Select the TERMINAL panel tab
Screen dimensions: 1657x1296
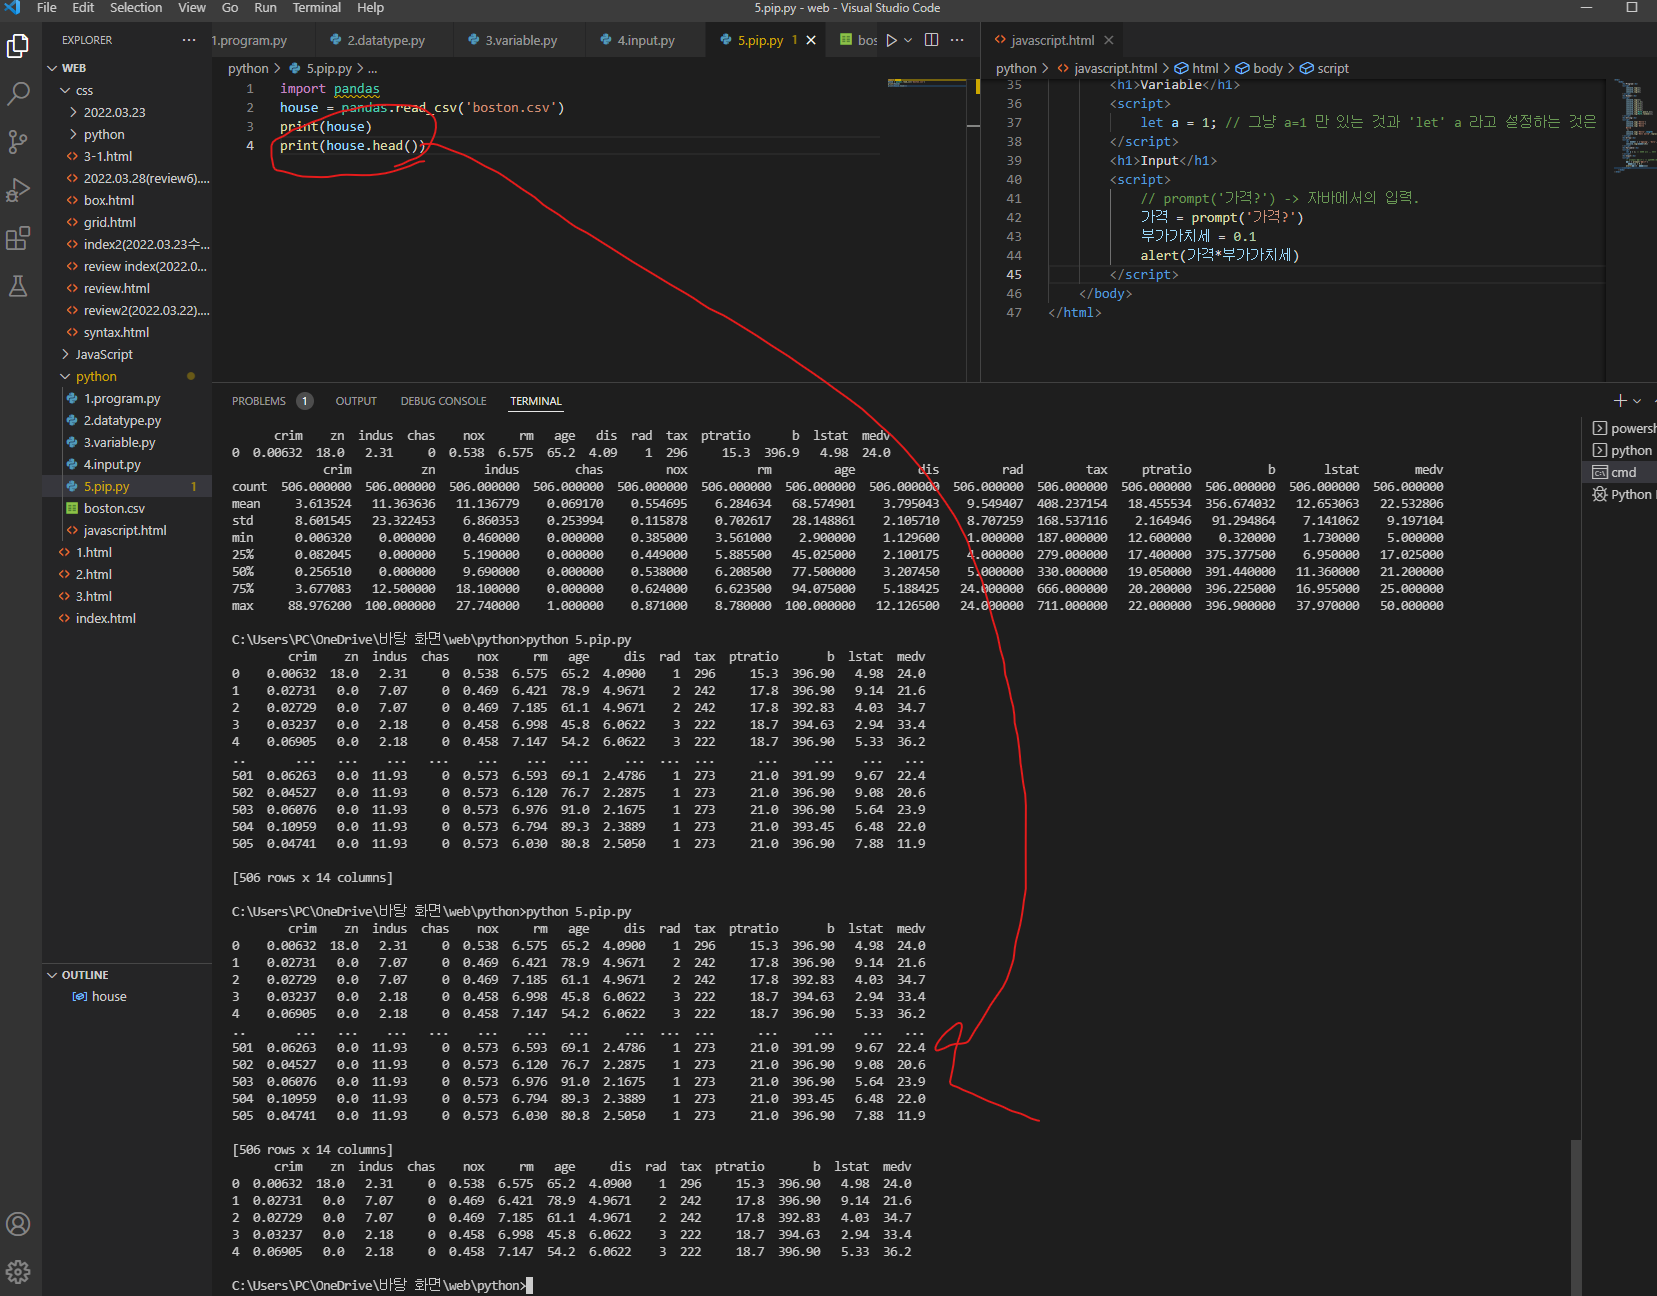coord(536,401)
